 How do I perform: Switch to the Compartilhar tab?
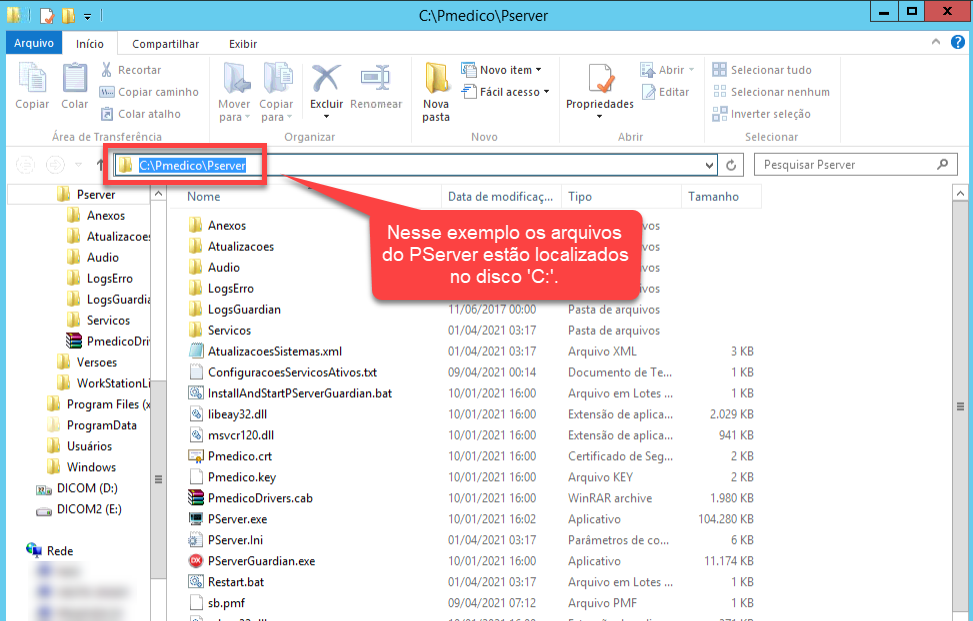165,44
